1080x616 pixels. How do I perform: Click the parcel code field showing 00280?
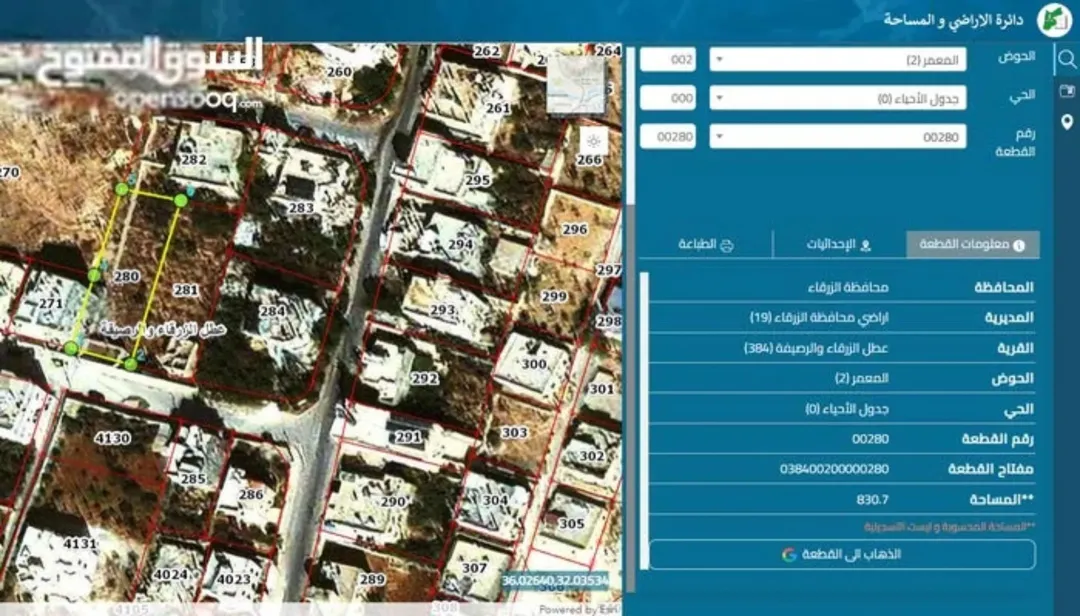(x=667, y=137)
